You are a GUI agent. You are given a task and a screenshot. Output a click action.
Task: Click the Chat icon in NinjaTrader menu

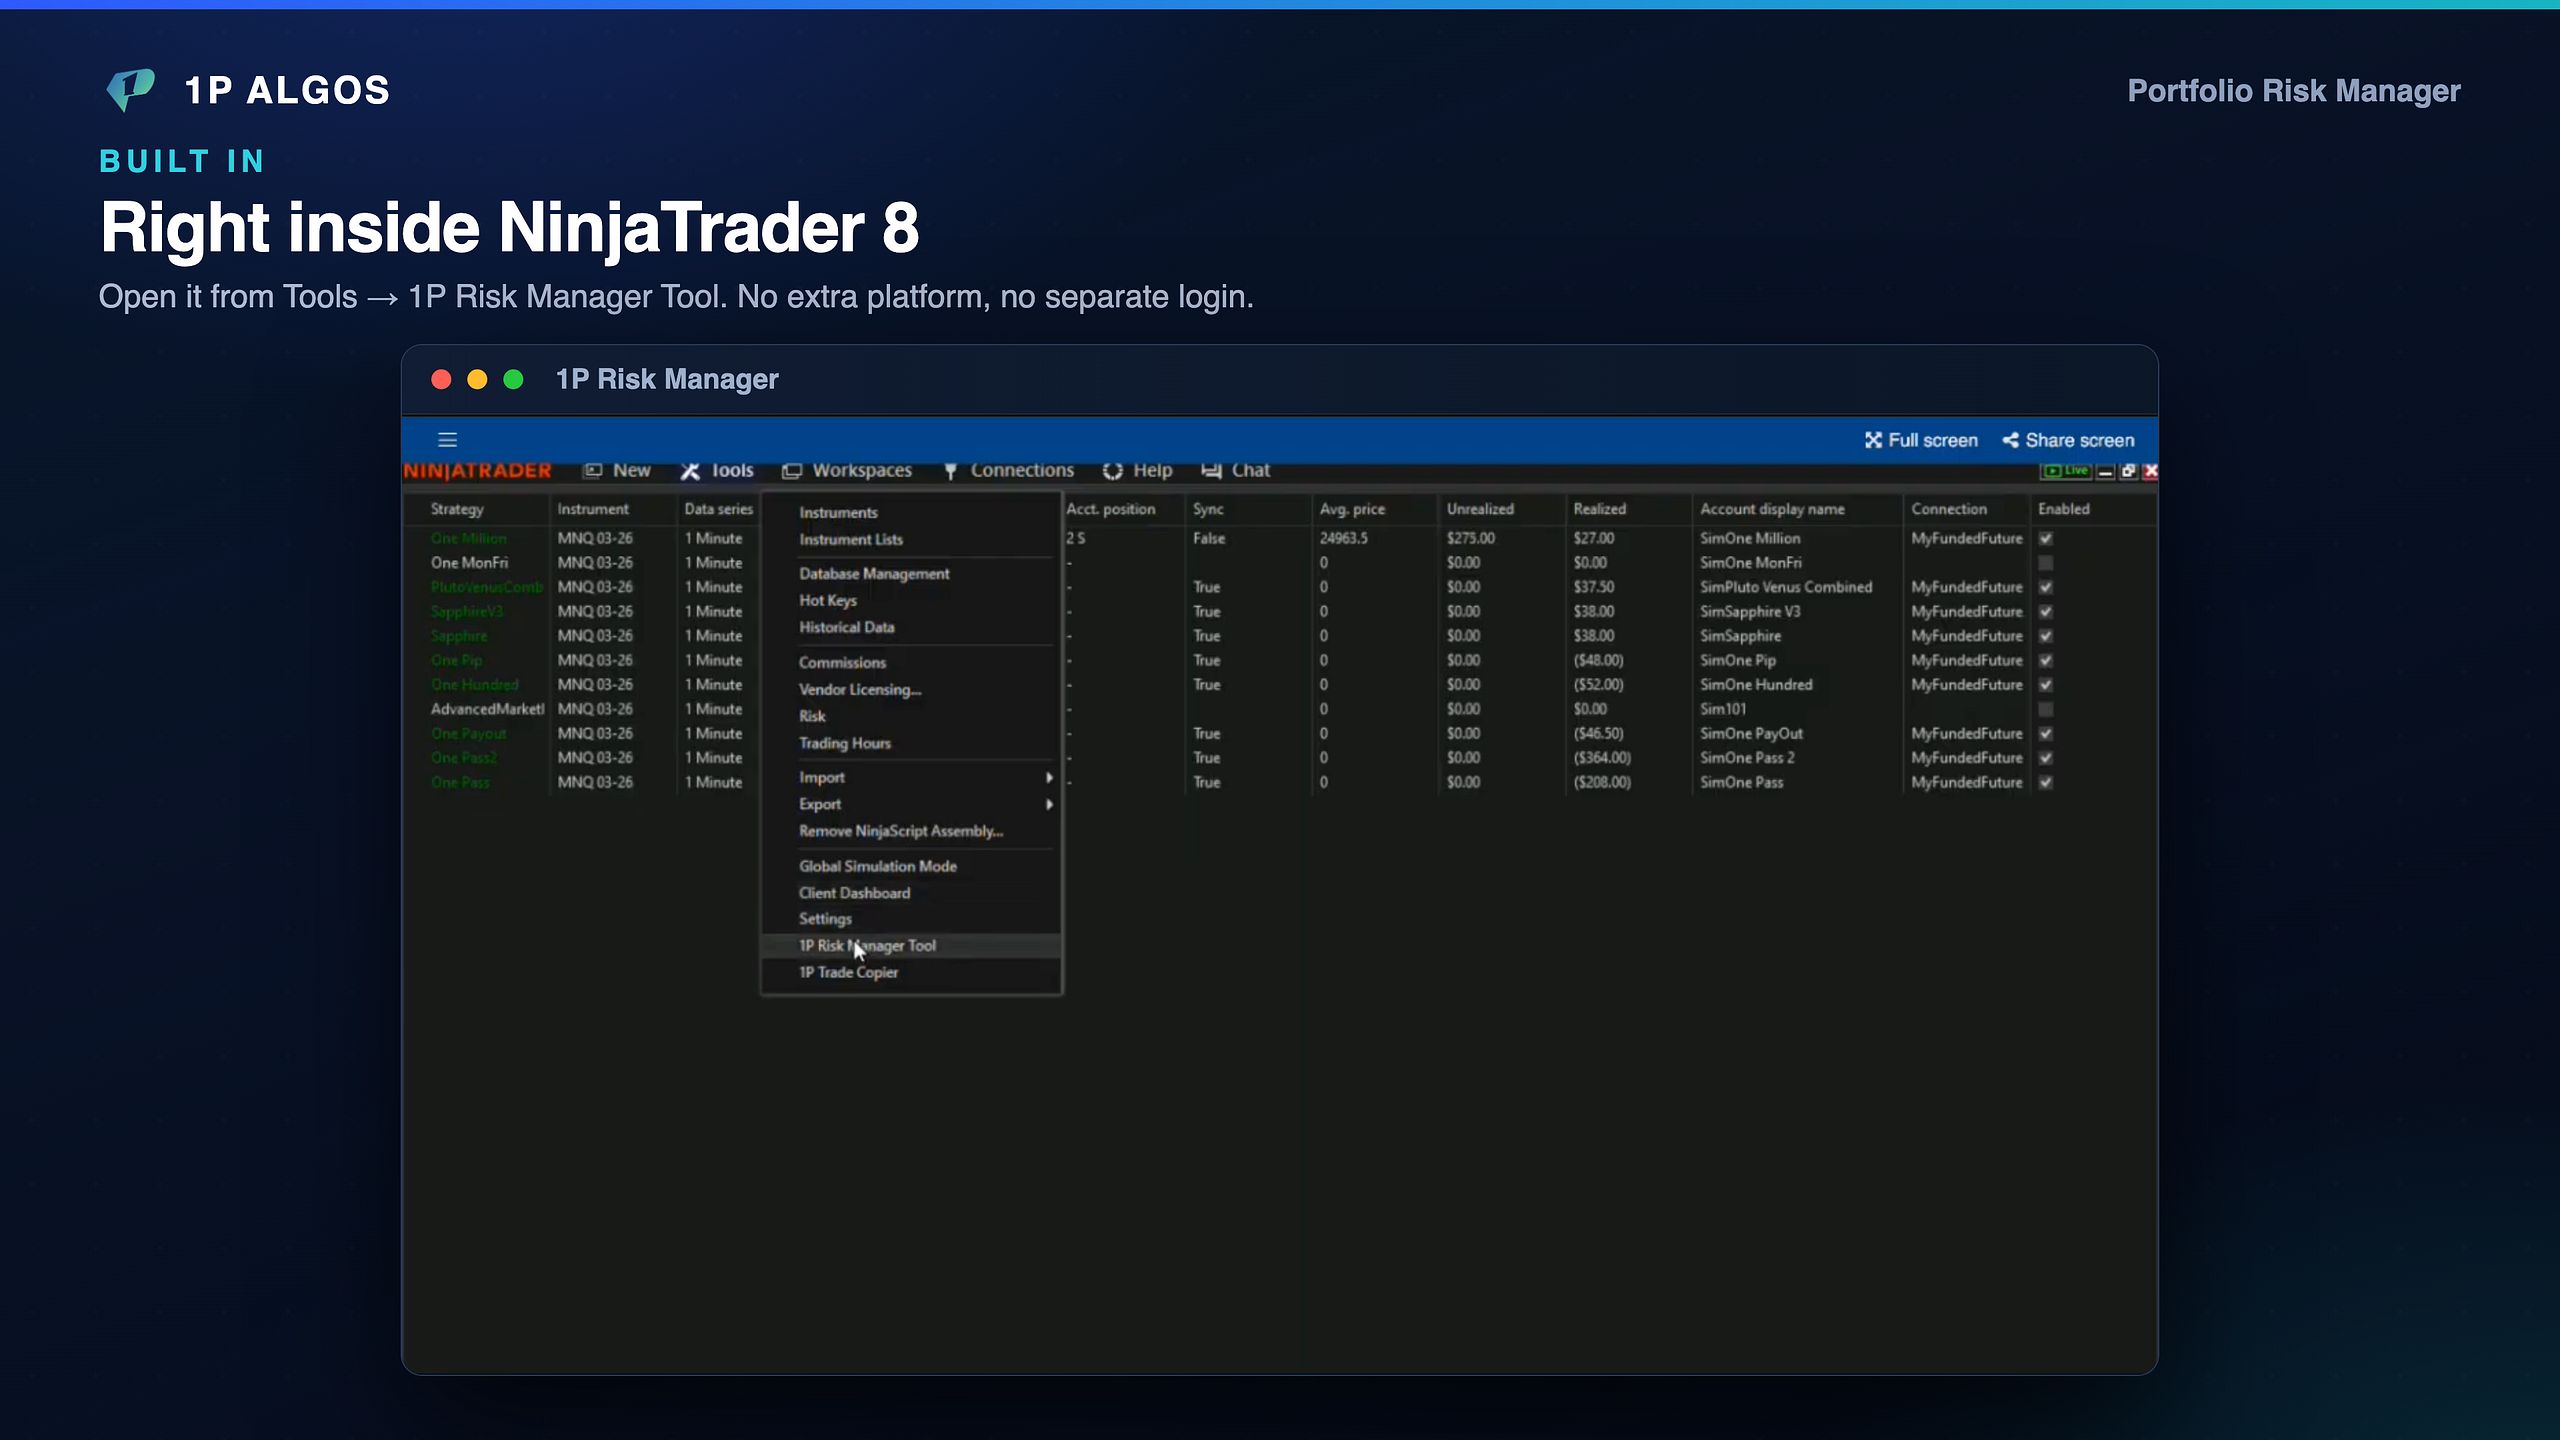(1211, 471)
